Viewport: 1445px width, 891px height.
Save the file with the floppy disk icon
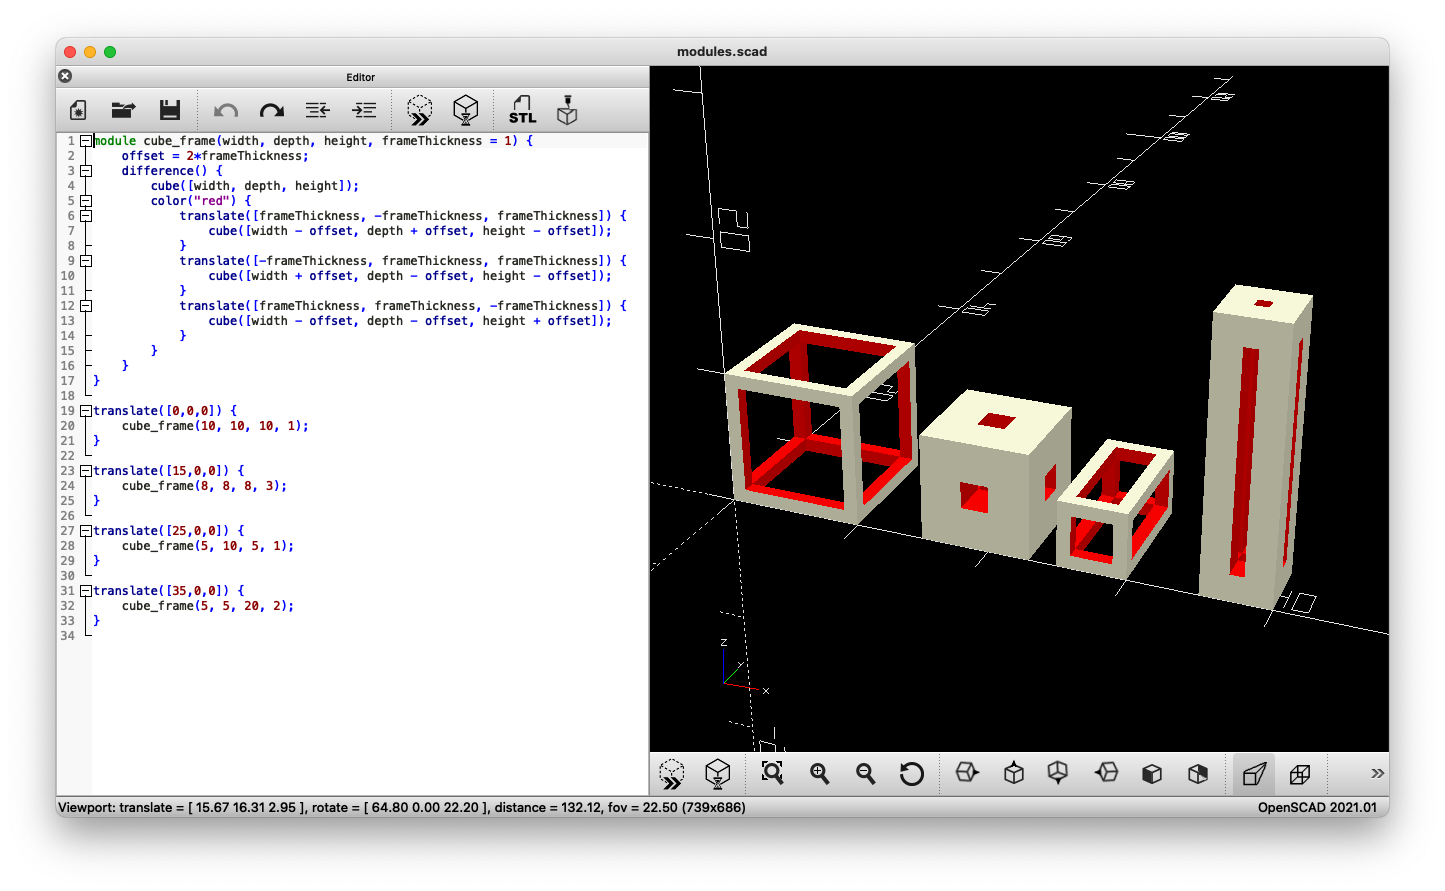[x=170, y=111]
